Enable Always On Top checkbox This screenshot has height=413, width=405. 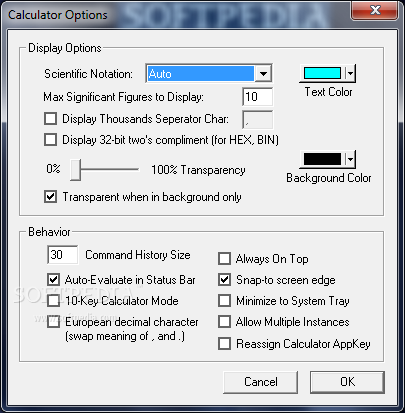(224, 259)
